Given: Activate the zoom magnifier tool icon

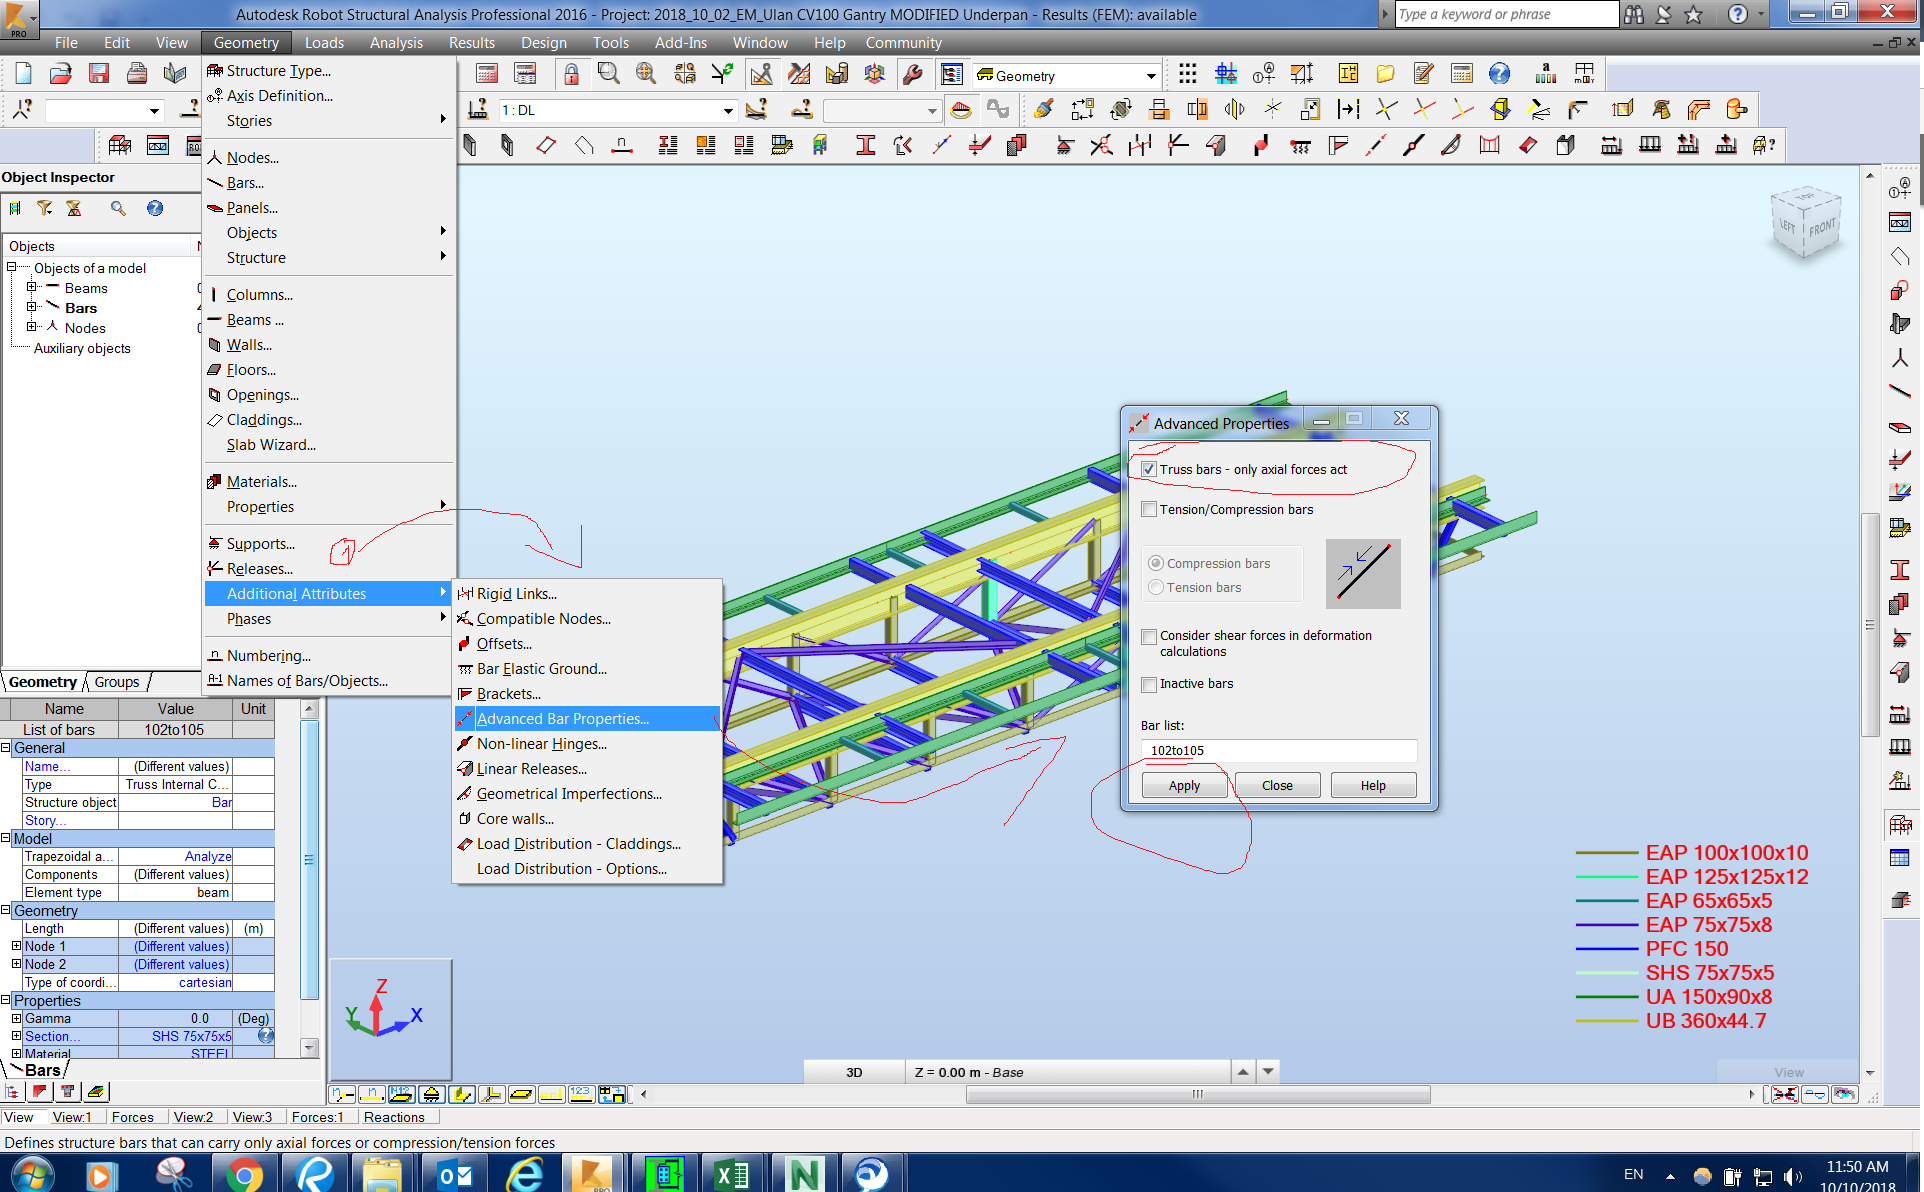Looking at the screenshot, I should [x=607, y=73].
